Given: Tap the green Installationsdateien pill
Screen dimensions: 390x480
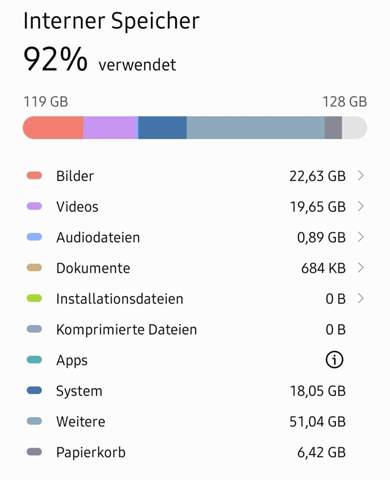Looking at the screenshot, I should tap(34, 298).
